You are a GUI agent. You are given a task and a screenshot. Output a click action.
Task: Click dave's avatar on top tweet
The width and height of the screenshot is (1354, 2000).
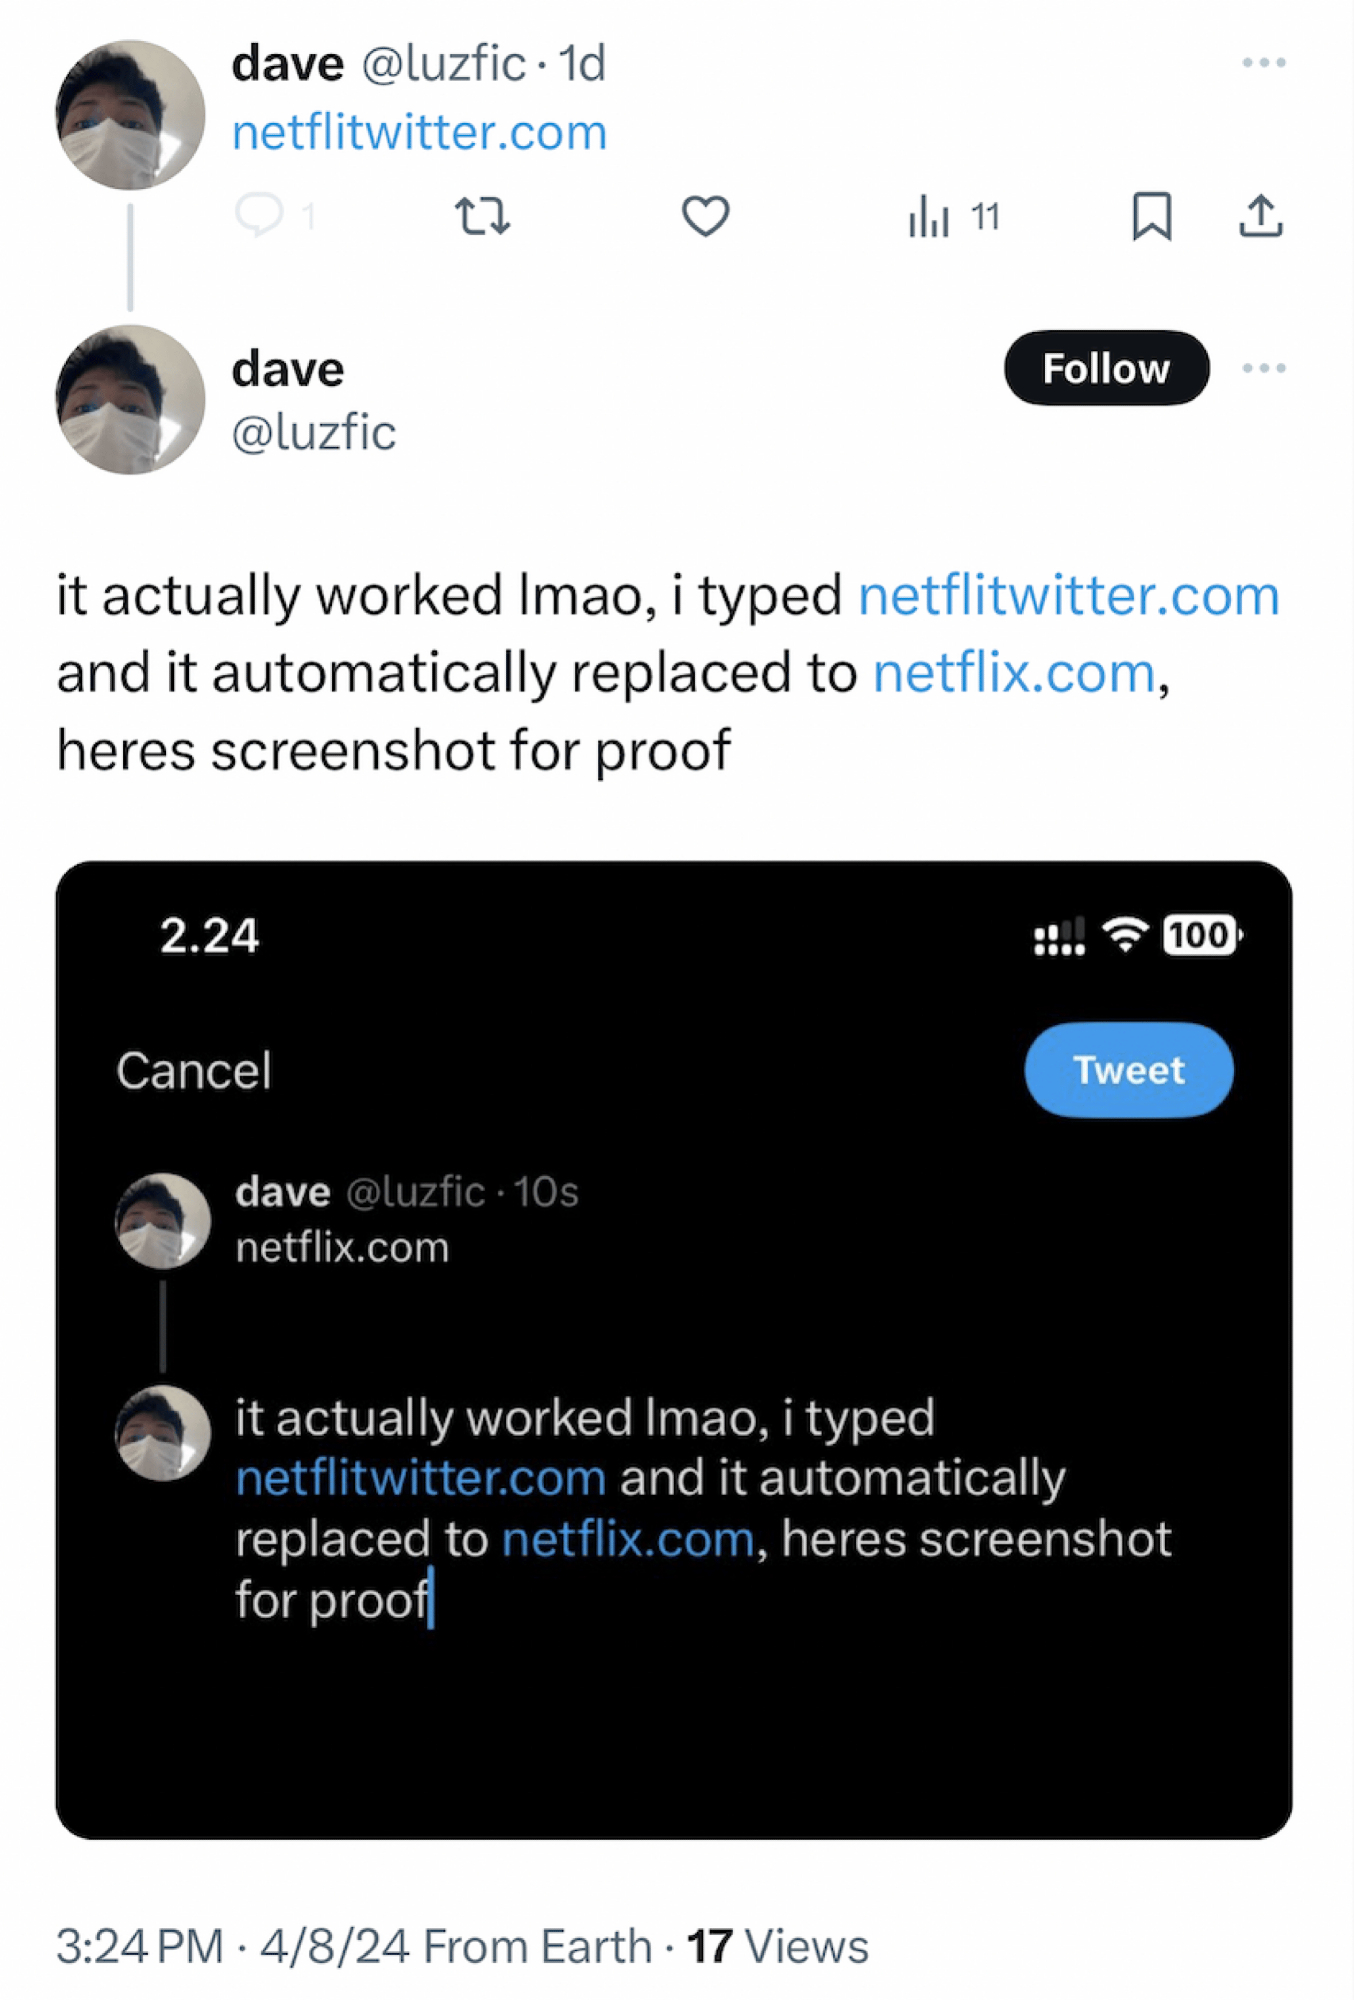130,115
